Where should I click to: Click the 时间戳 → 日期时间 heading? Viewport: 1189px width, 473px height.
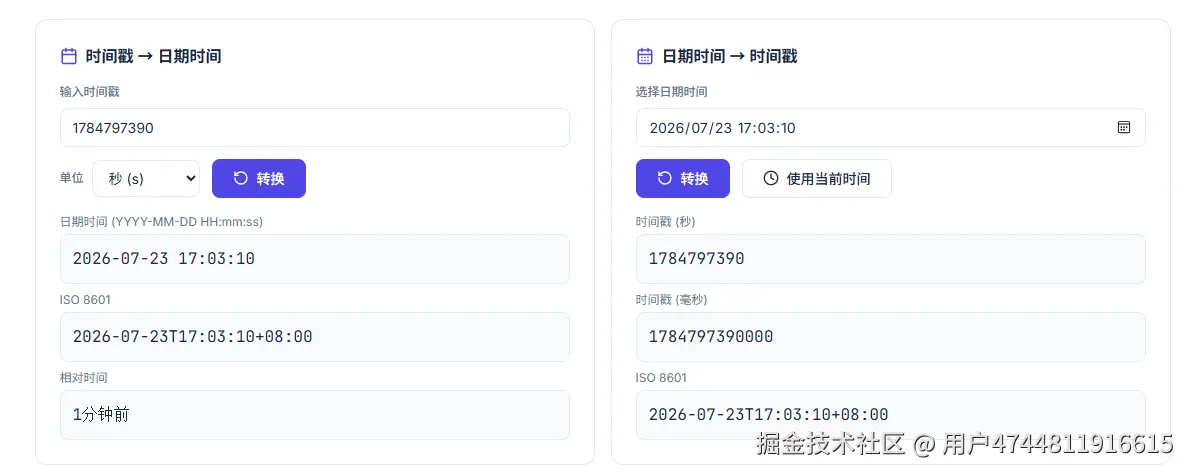153,56
